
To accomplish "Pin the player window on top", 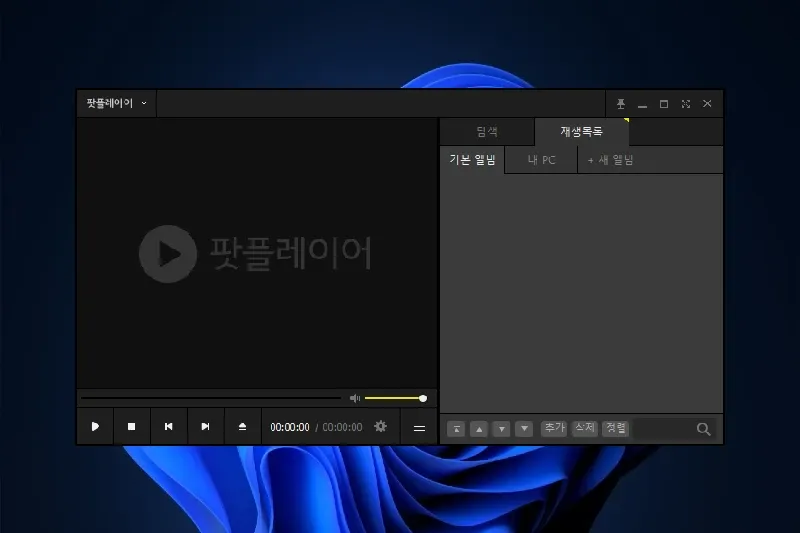I will click(x=620, y=104).
